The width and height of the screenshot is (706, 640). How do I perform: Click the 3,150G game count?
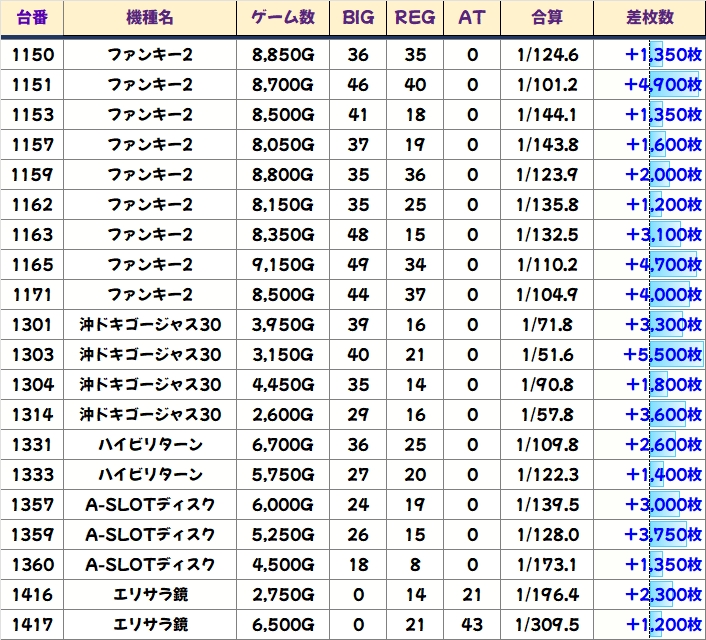click(283, 355)
